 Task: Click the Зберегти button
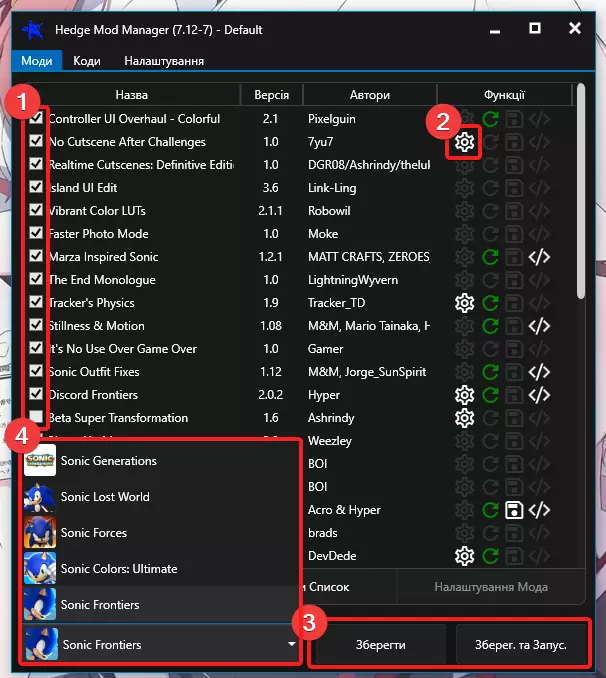[x=381, y=645]
